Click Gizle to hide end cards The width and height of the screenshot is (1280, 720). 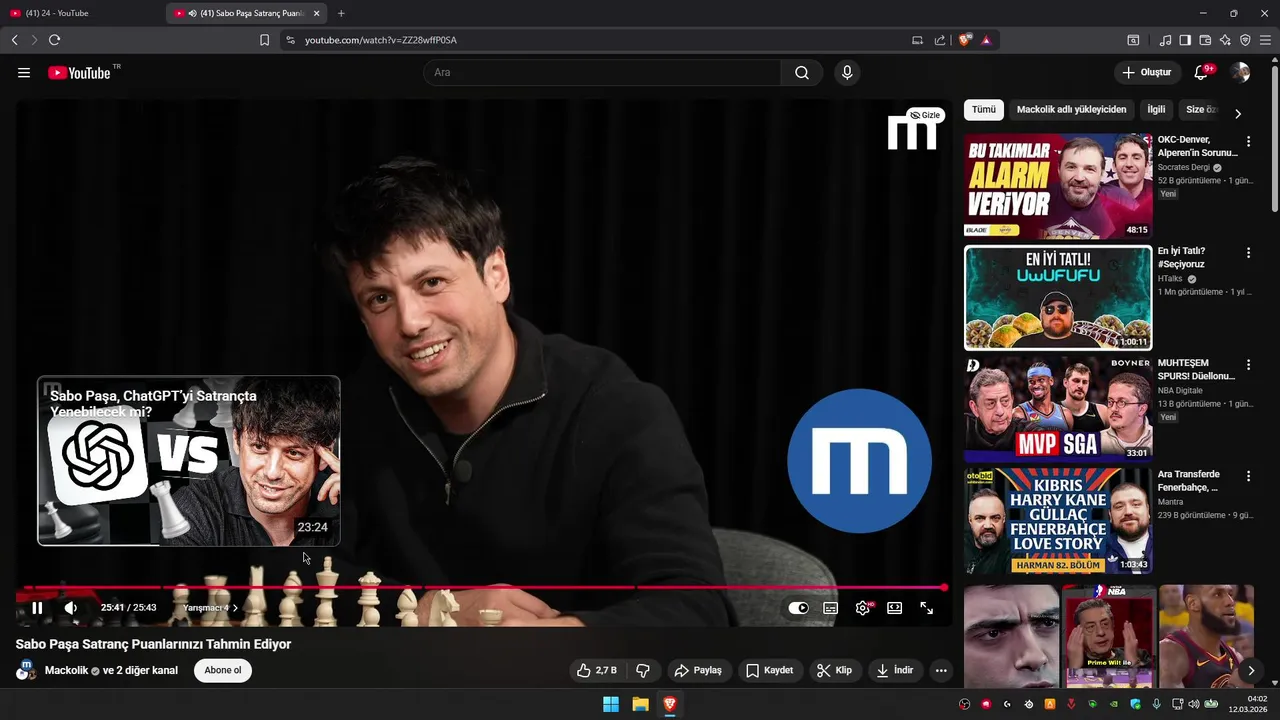pyautogui.click(x=925, y=115)
